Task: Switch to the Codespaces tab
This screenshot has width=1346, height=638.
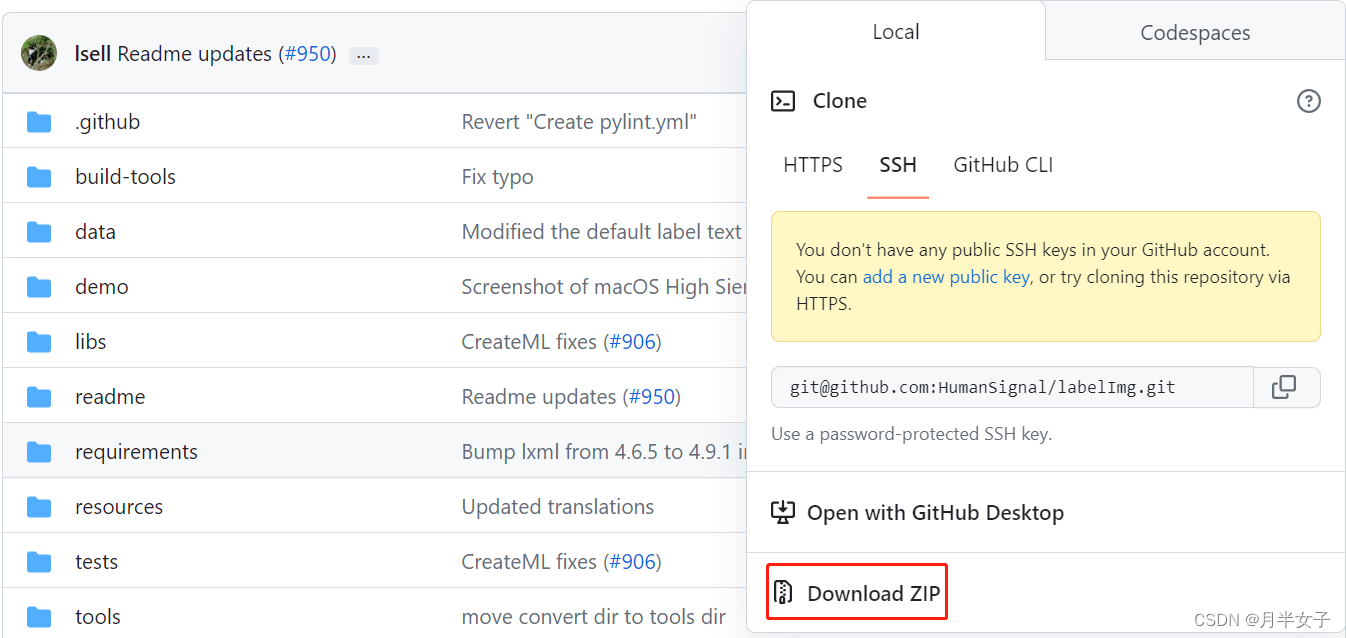Action: pos(1195,33)
